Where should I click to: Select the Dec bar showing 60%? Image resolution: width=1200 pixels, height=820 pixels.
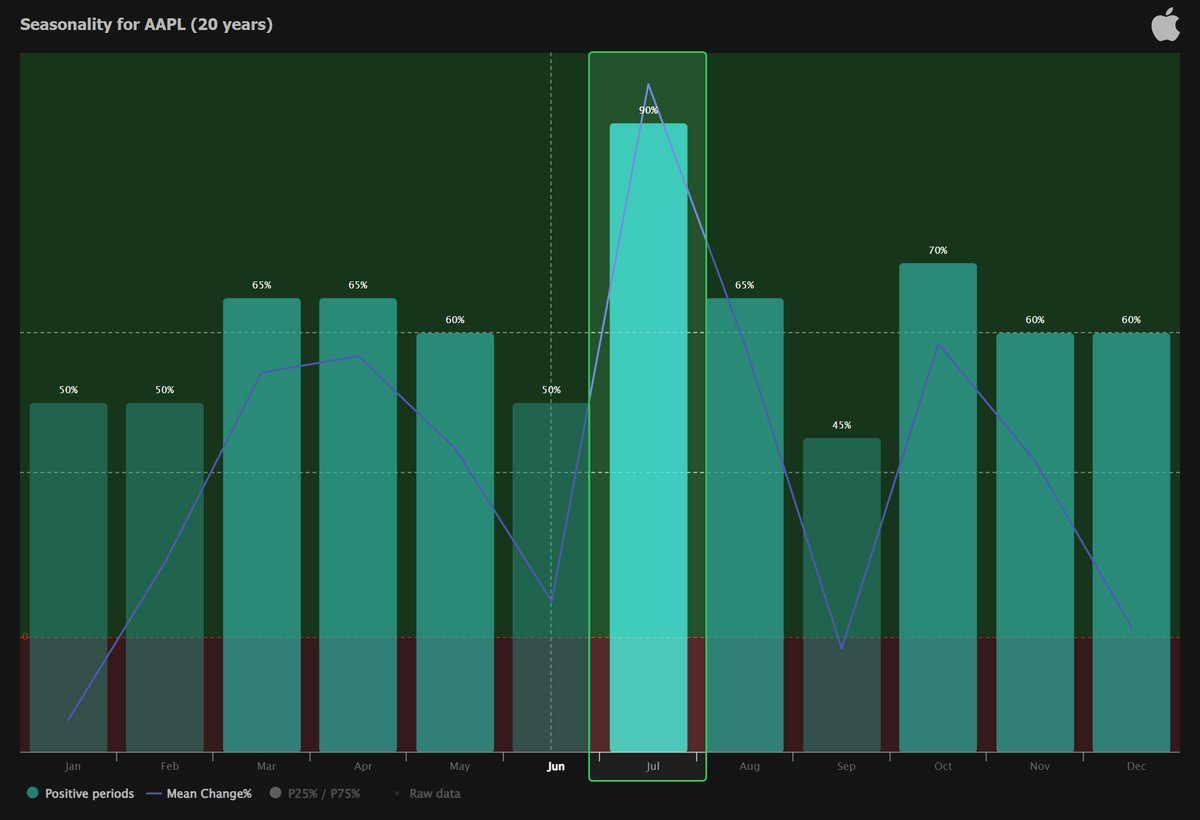[x=1131, y=542]
